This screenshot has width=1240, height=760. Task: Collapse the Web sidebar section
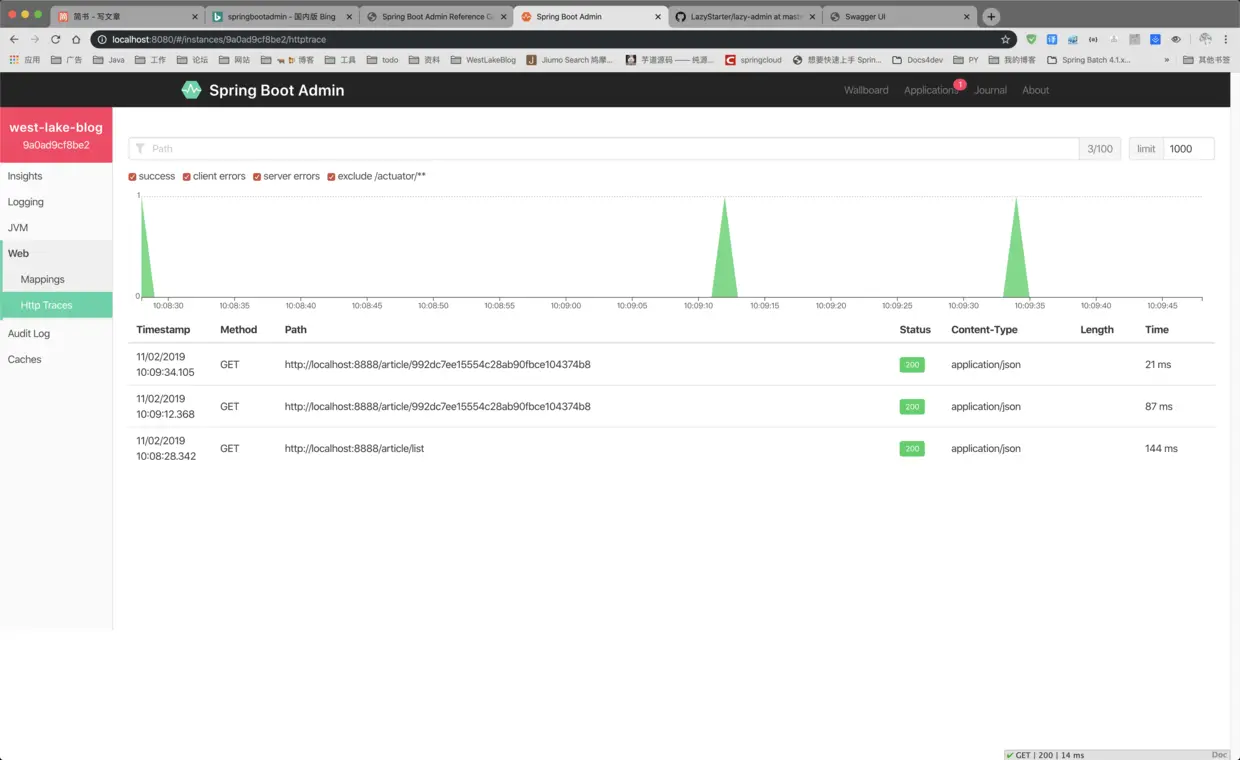(x=56, y=254)
